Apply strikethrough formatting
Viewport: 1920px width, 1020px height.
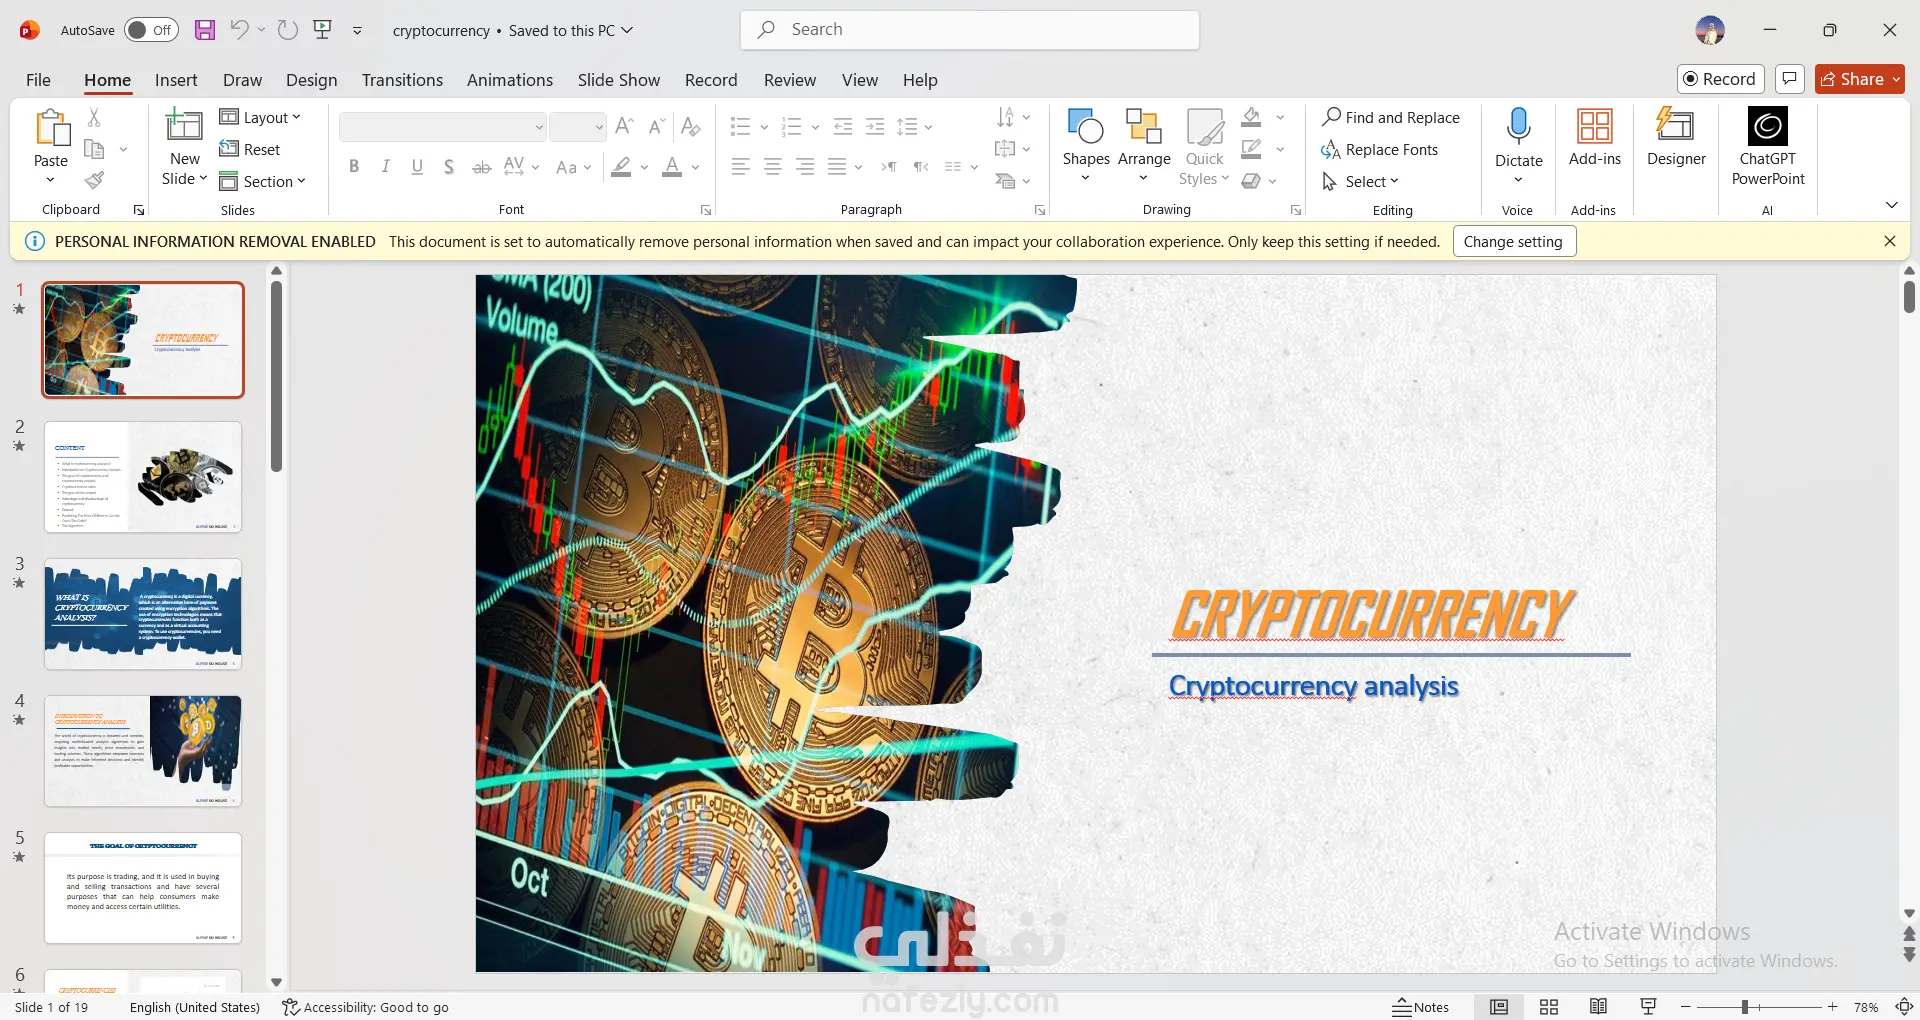pos(482,167)
